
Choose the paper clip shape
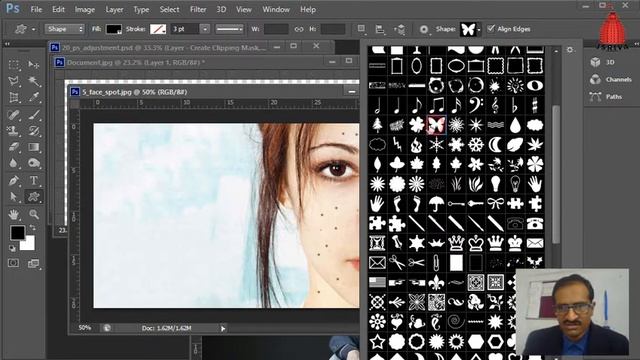click(x=436, y=262)
